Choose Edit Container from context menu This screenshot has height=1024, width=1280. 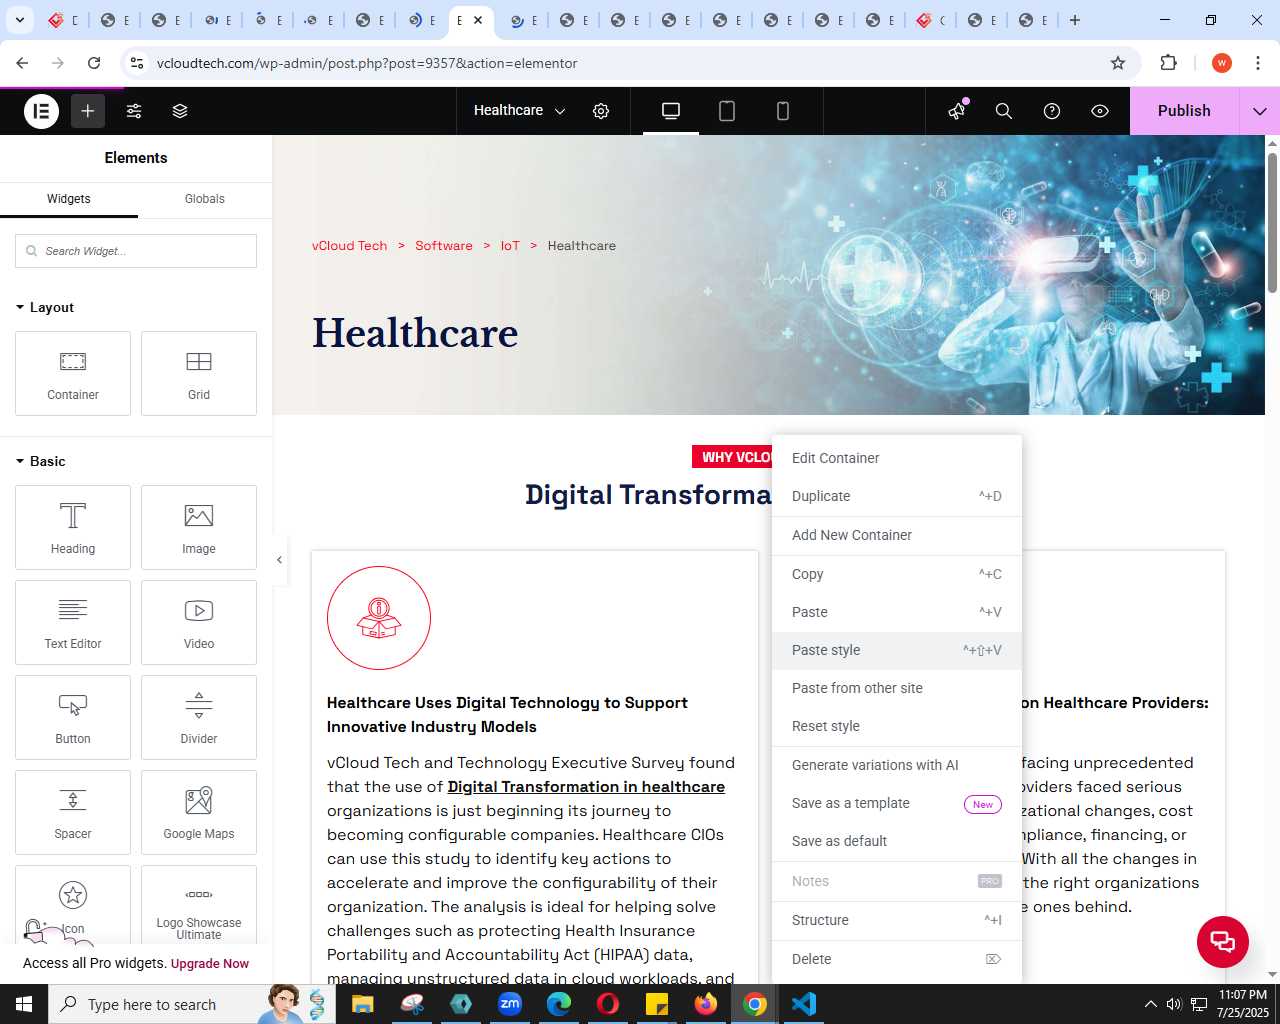[897, 458]
